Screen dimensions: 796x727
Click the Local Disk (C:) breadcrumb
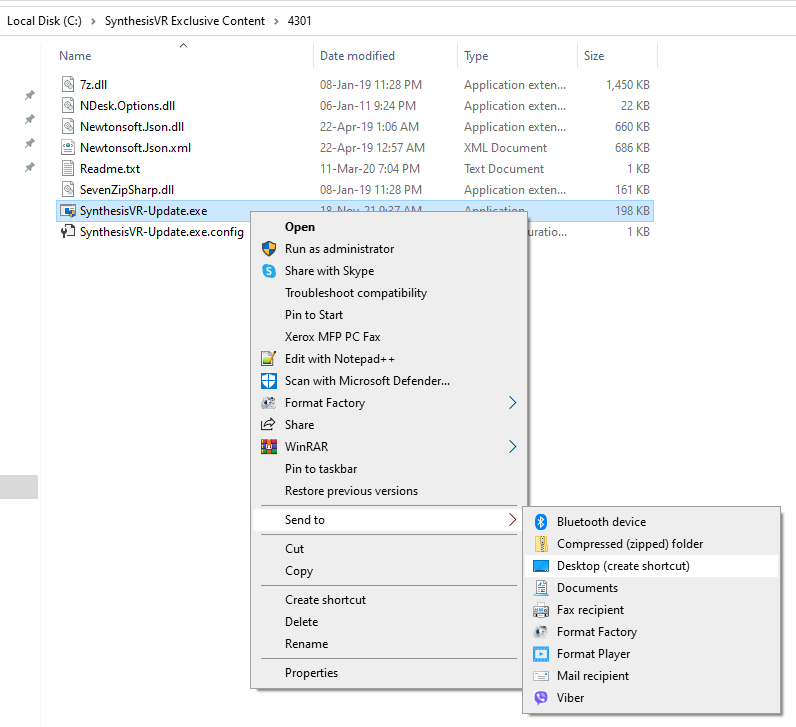(x=44, y=21)
